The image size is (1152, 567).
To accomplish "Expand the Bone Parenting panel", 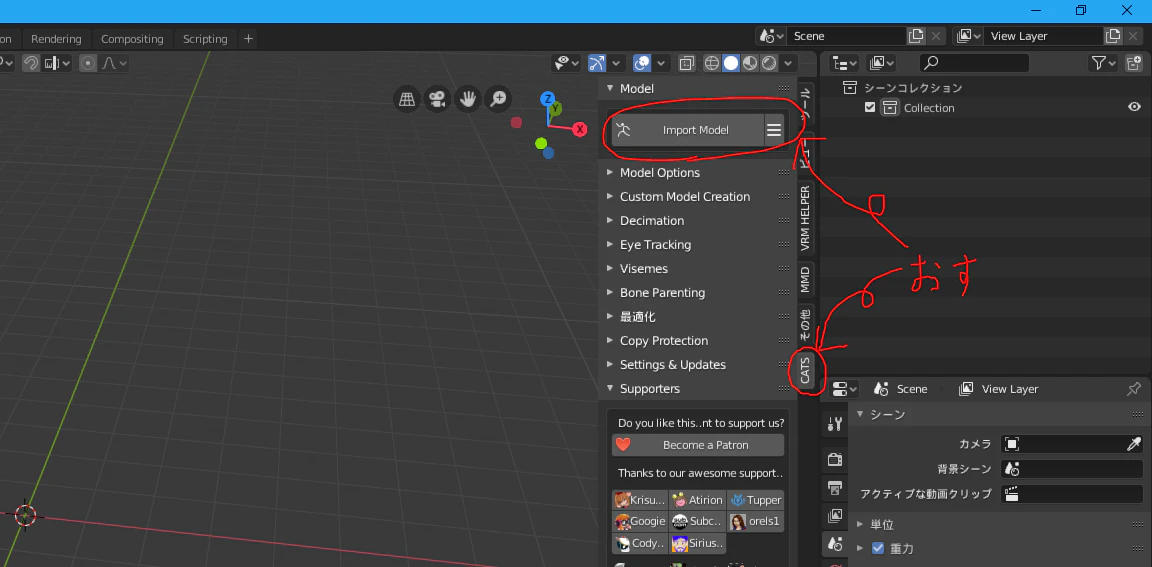I will point(662,292).
